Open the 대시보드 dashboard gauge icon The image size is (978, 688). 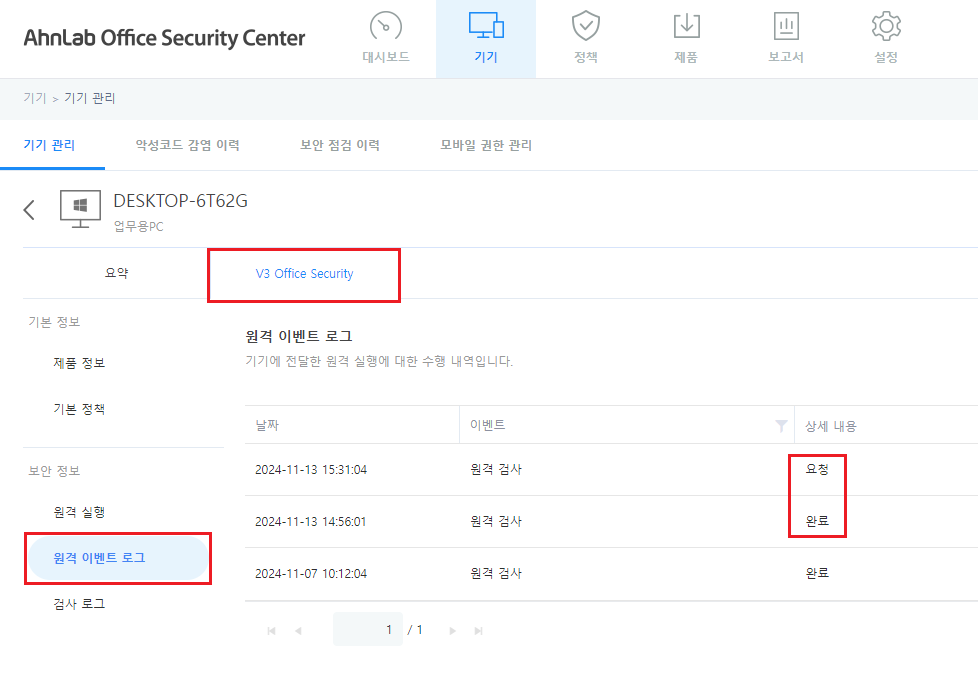386,27
